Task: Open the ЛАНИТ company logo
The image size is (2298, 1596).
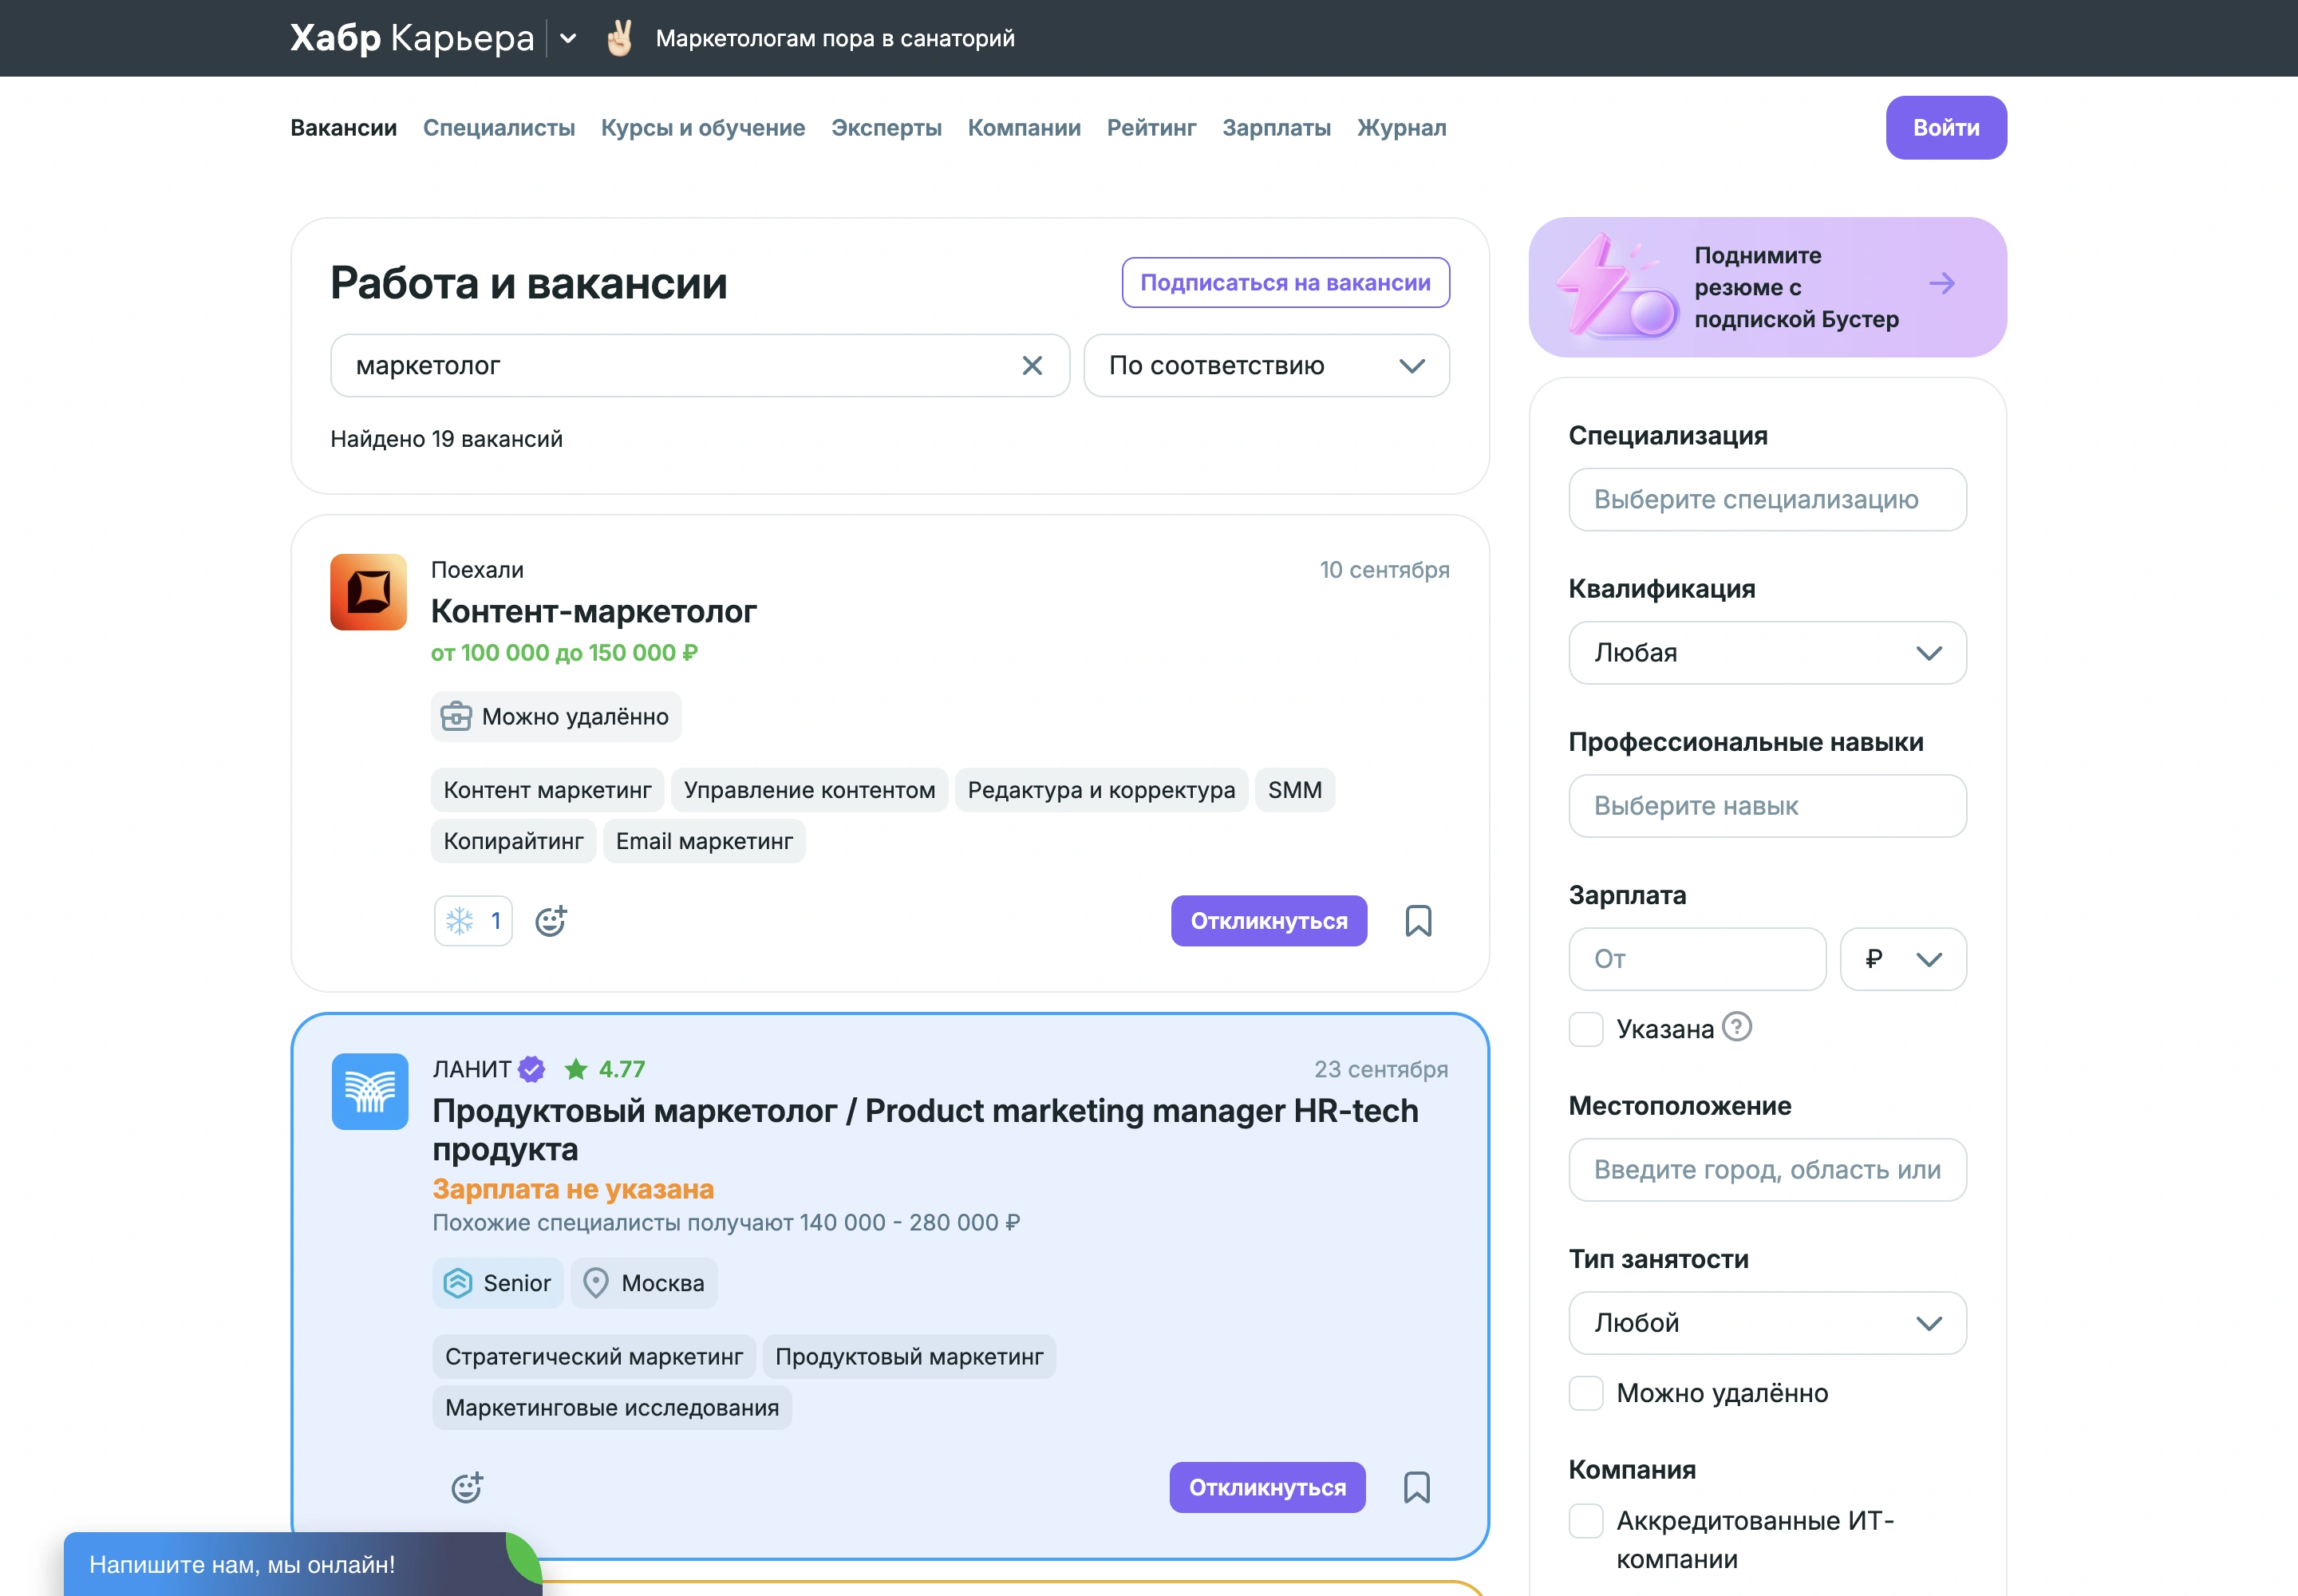Action: tap(370, 1092)
